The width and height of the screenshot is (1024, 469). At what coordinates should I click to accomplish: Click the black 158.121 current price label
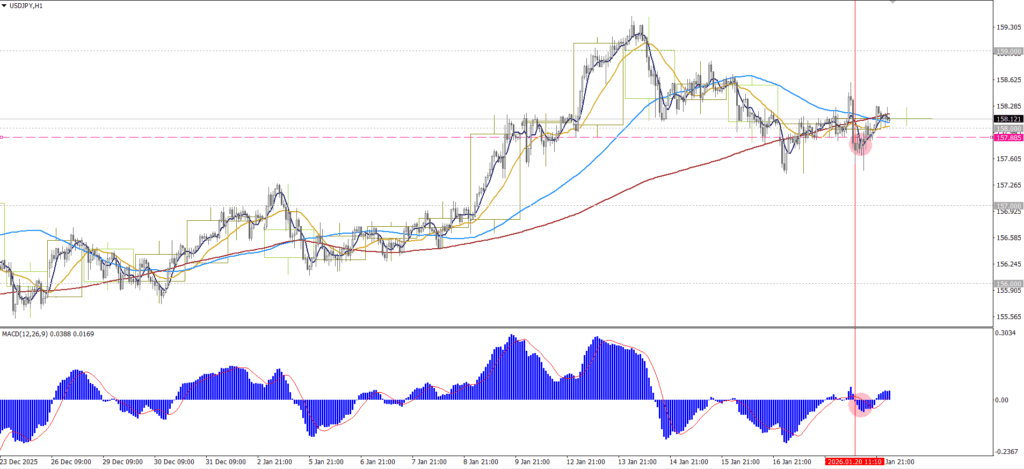coord(1008,119)
